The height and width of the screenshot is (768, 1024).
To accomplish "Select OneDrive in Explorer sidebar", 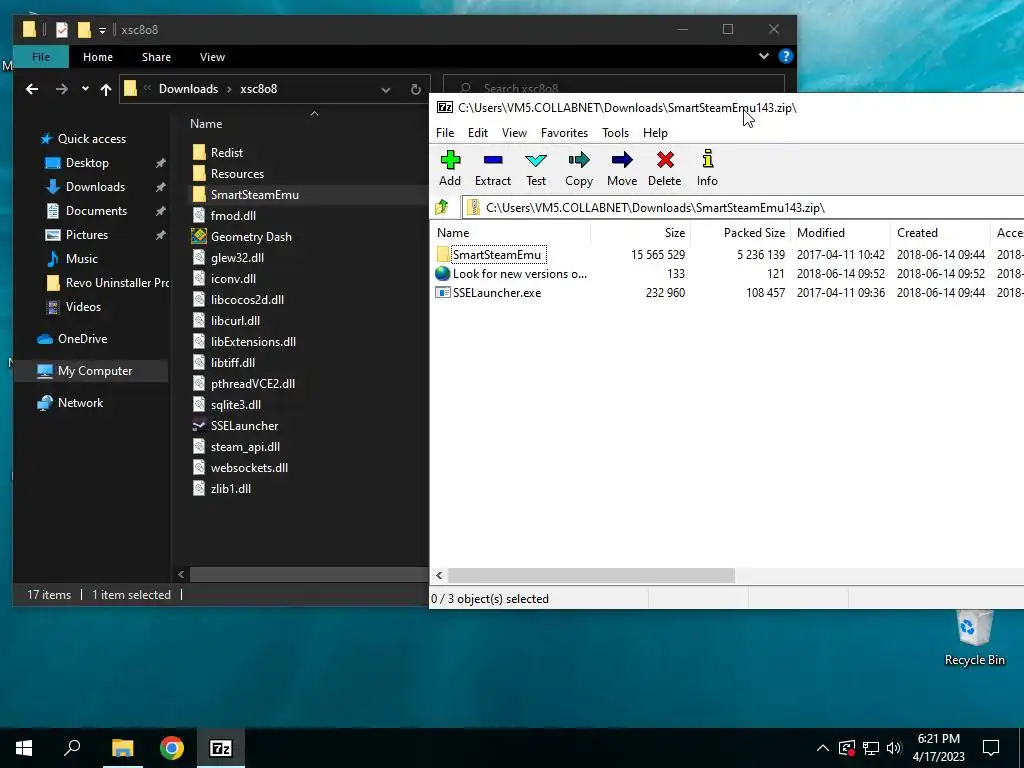I will point(82,338).
